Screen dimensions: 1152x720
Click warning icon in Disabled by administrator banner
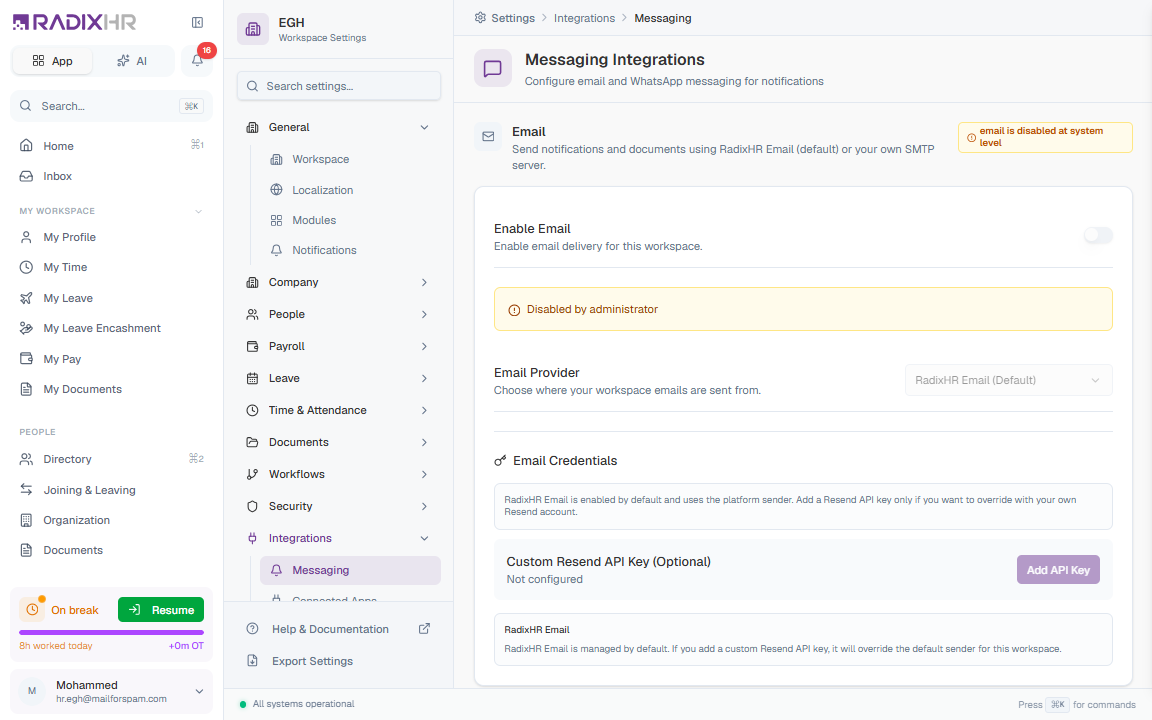click(514, 310)
